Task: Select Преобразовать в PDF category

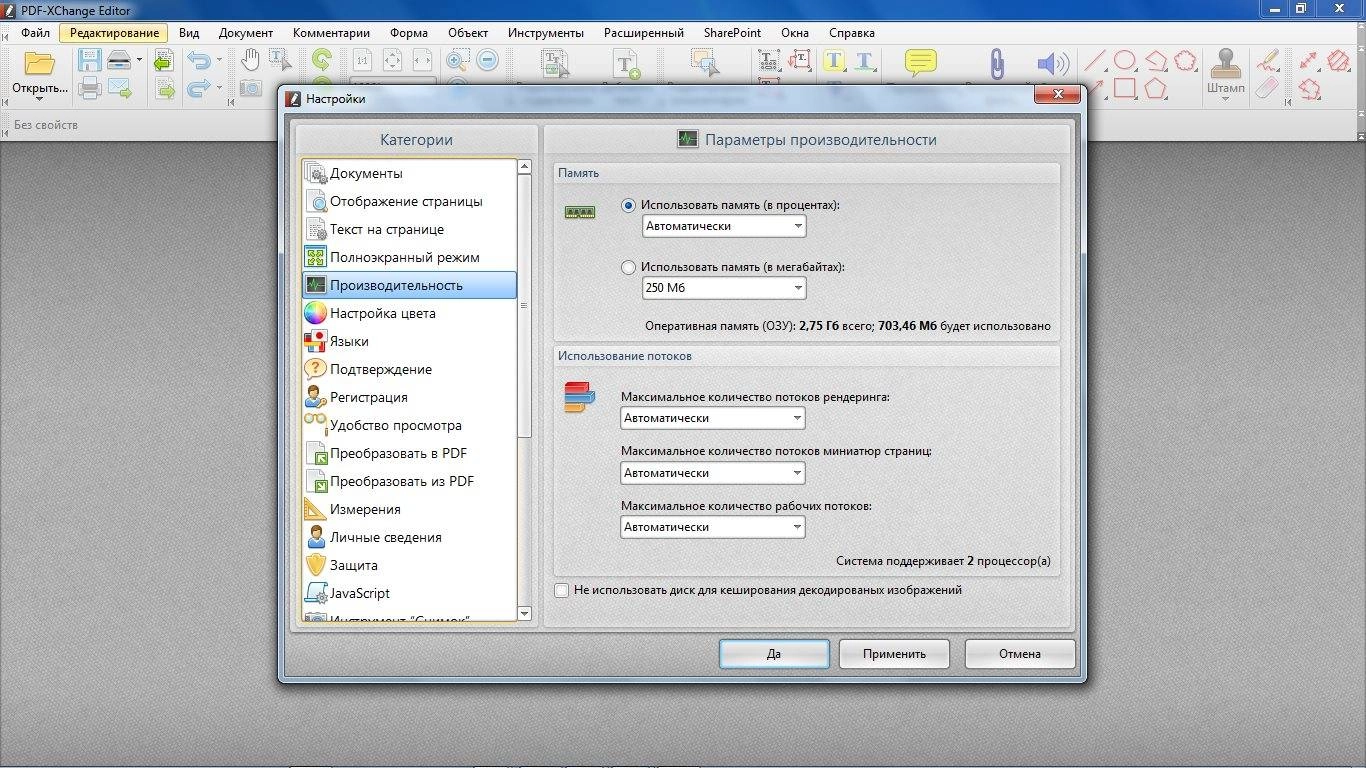Action: 409,453
